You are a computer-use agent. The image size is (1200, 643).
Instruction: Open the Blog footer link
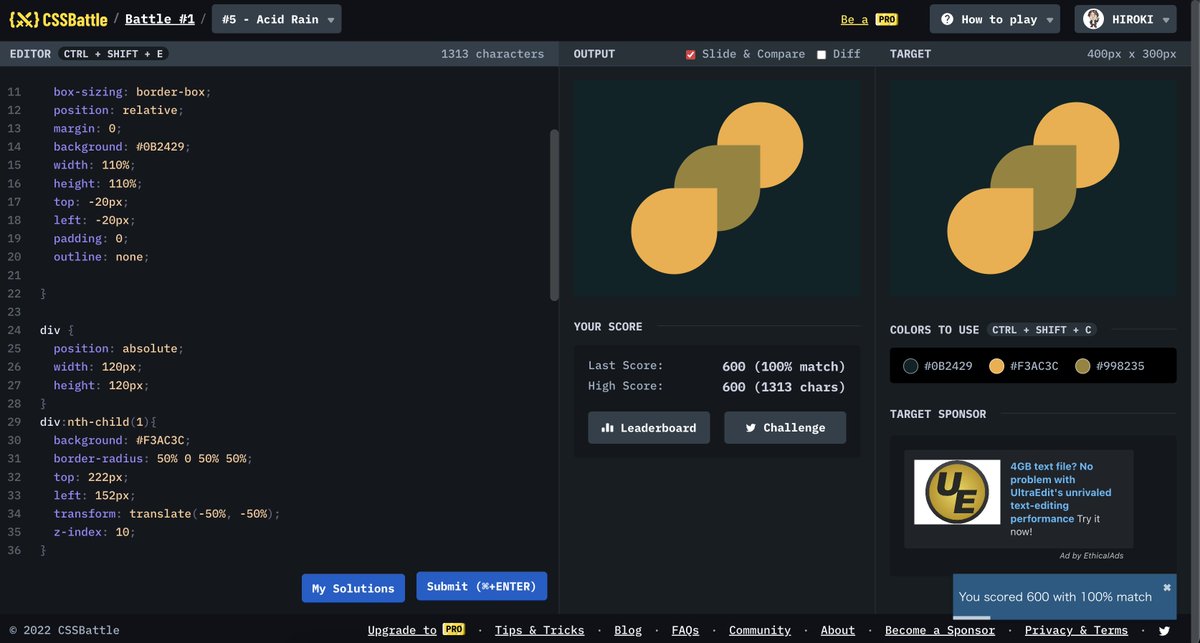tap(628, 630)
